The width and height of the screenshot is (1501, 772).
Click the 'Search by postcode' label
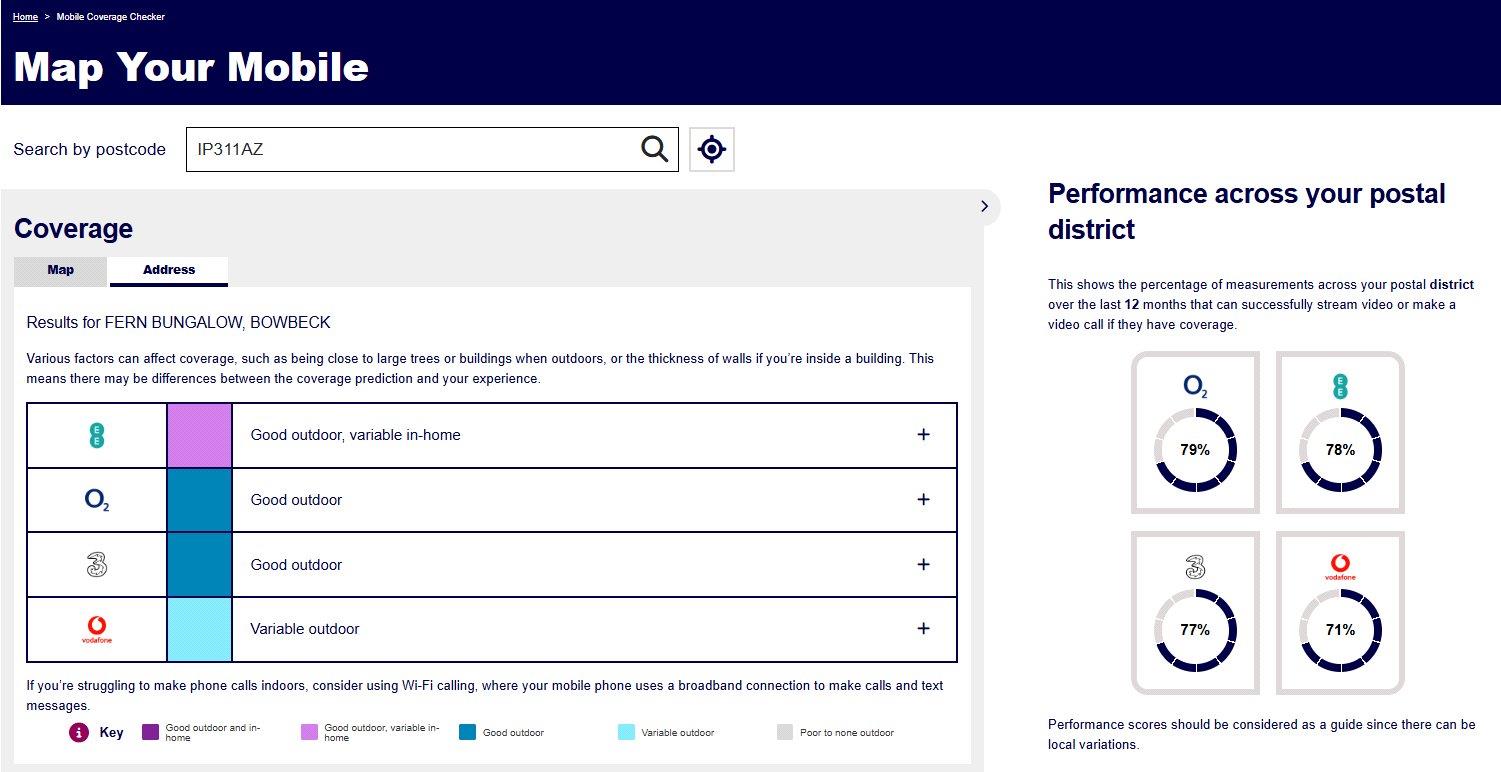pyautogui.click(x=89, y=150)
